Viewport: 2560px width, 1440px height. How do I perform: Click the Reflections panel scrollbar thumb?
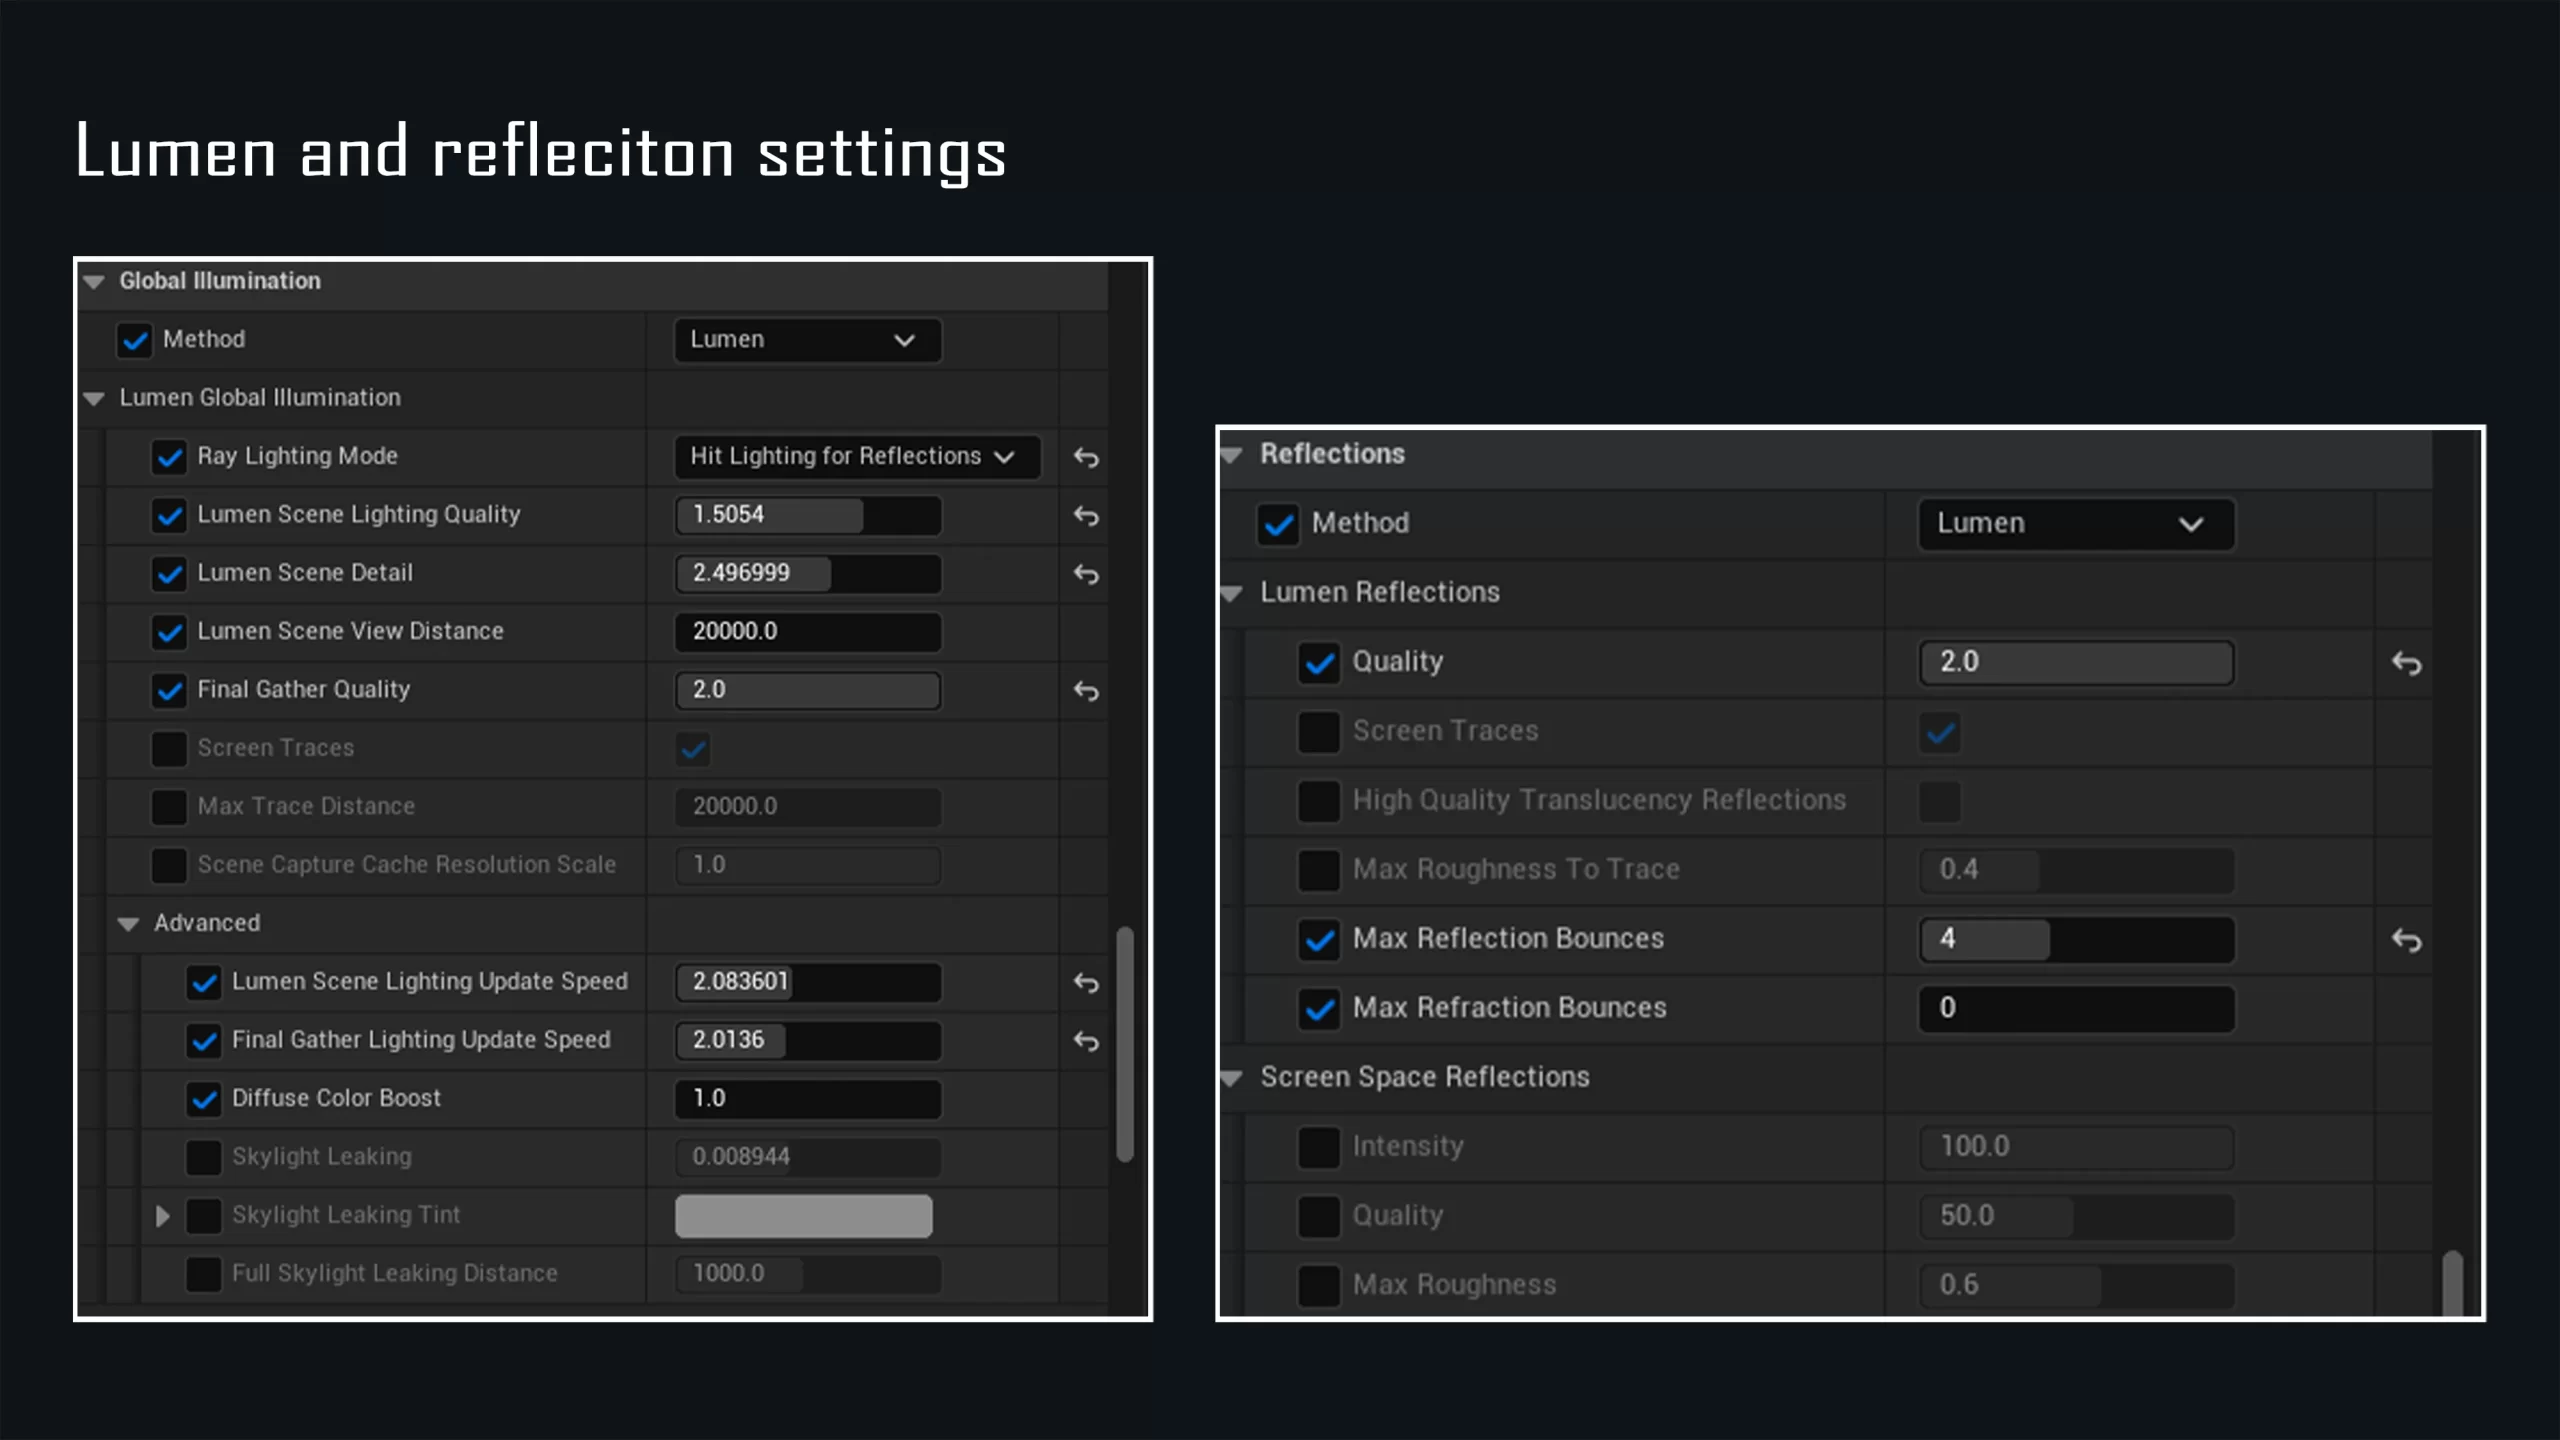tap(2452, 1284)
